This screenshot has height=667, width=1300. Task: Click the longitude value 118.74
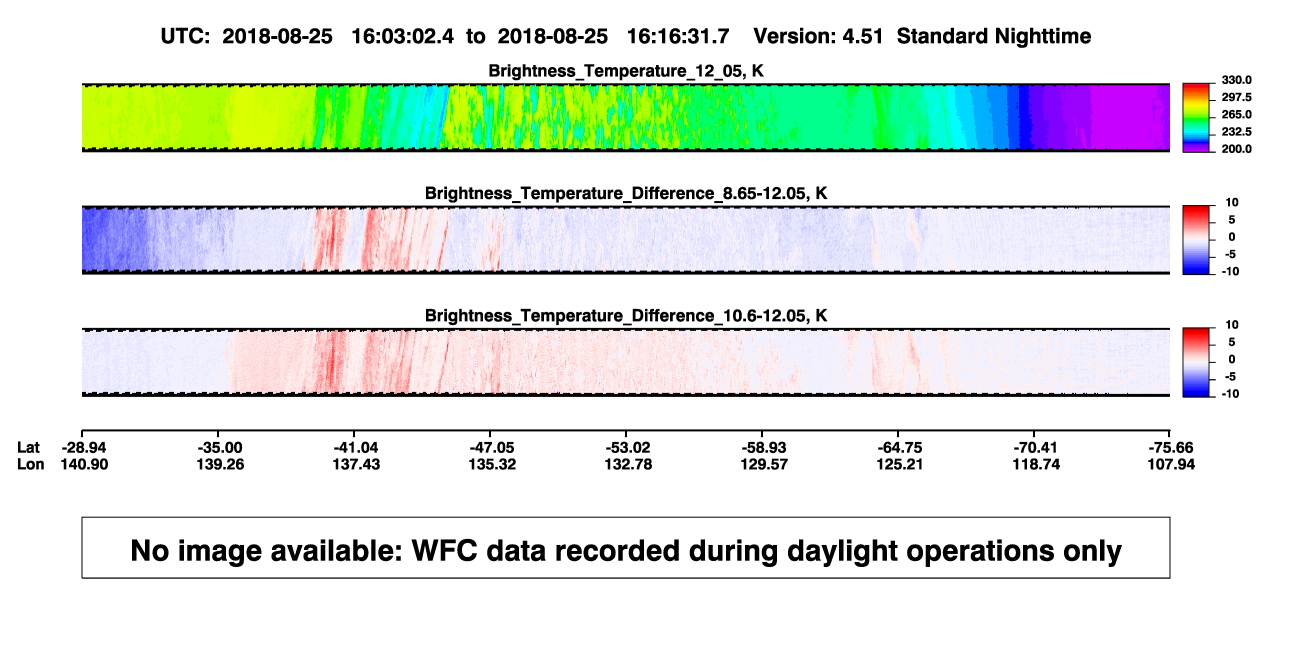(1034, 464)
